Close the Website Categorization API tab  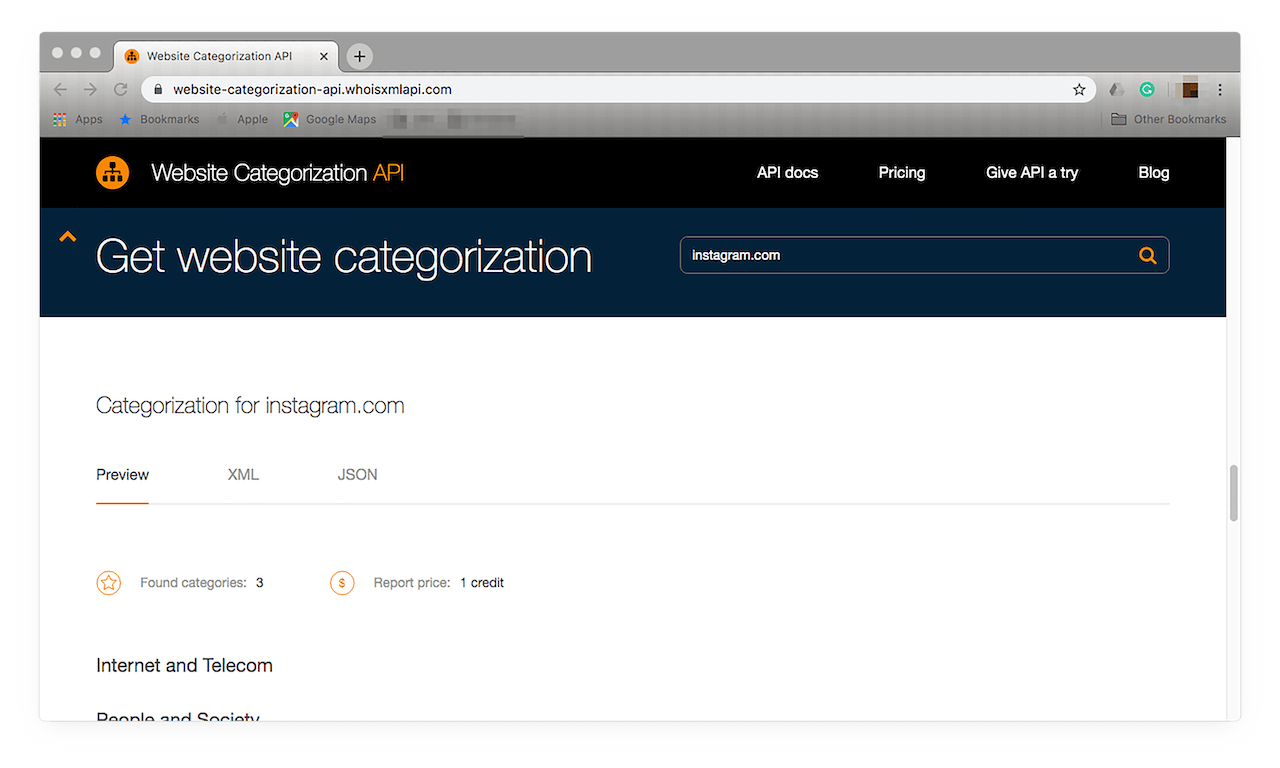click(x=323, y=56)
